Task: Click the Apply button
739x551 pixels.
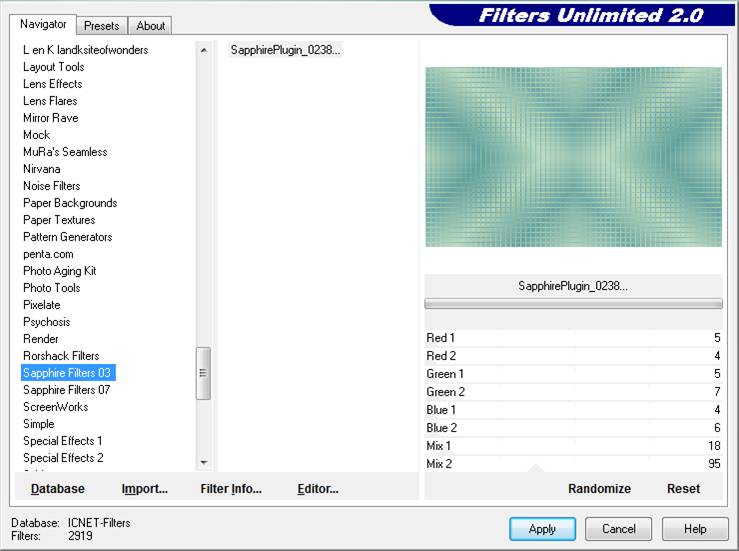Action: pos(542,529)
